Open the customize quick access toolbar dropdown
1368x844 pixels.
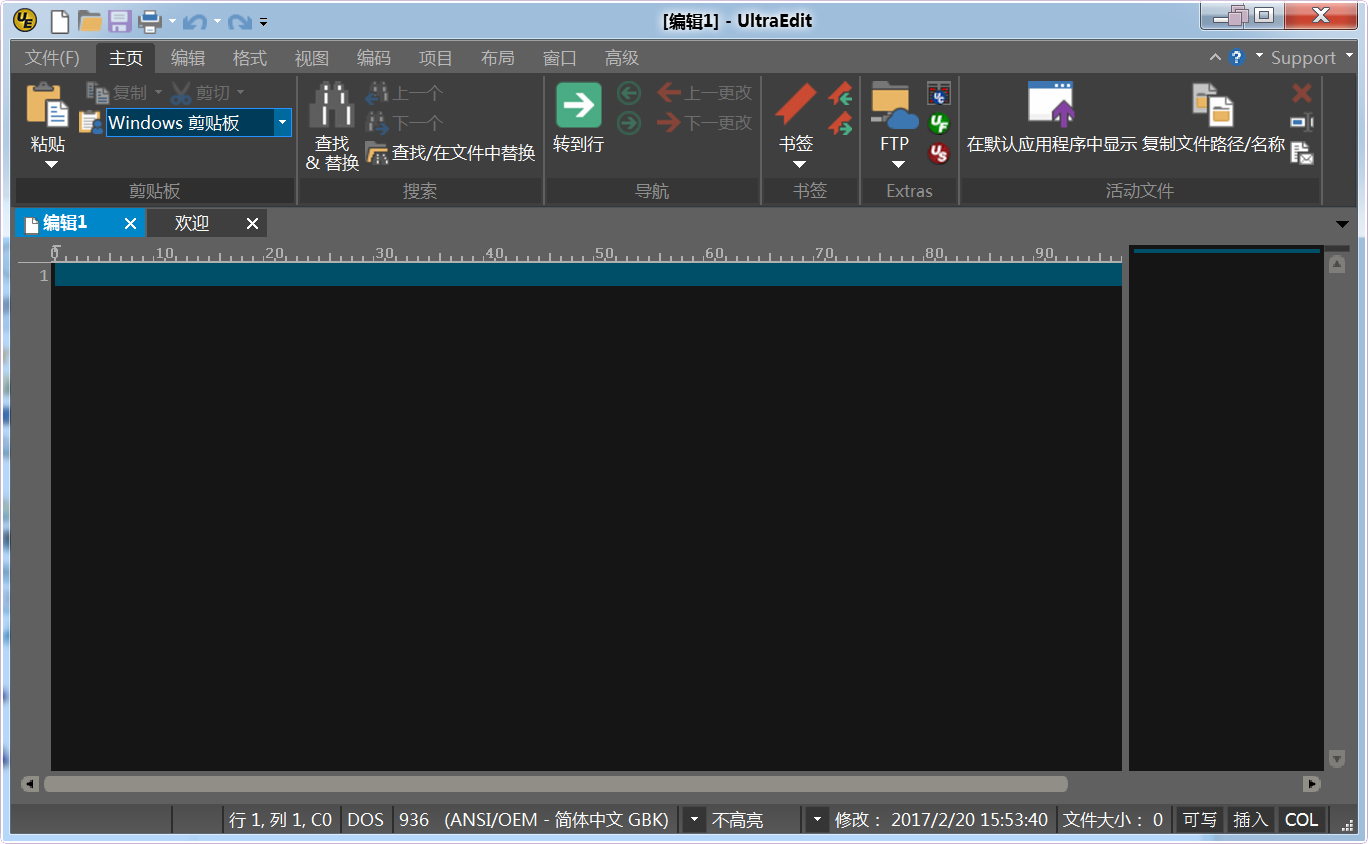tap(263, 21)
